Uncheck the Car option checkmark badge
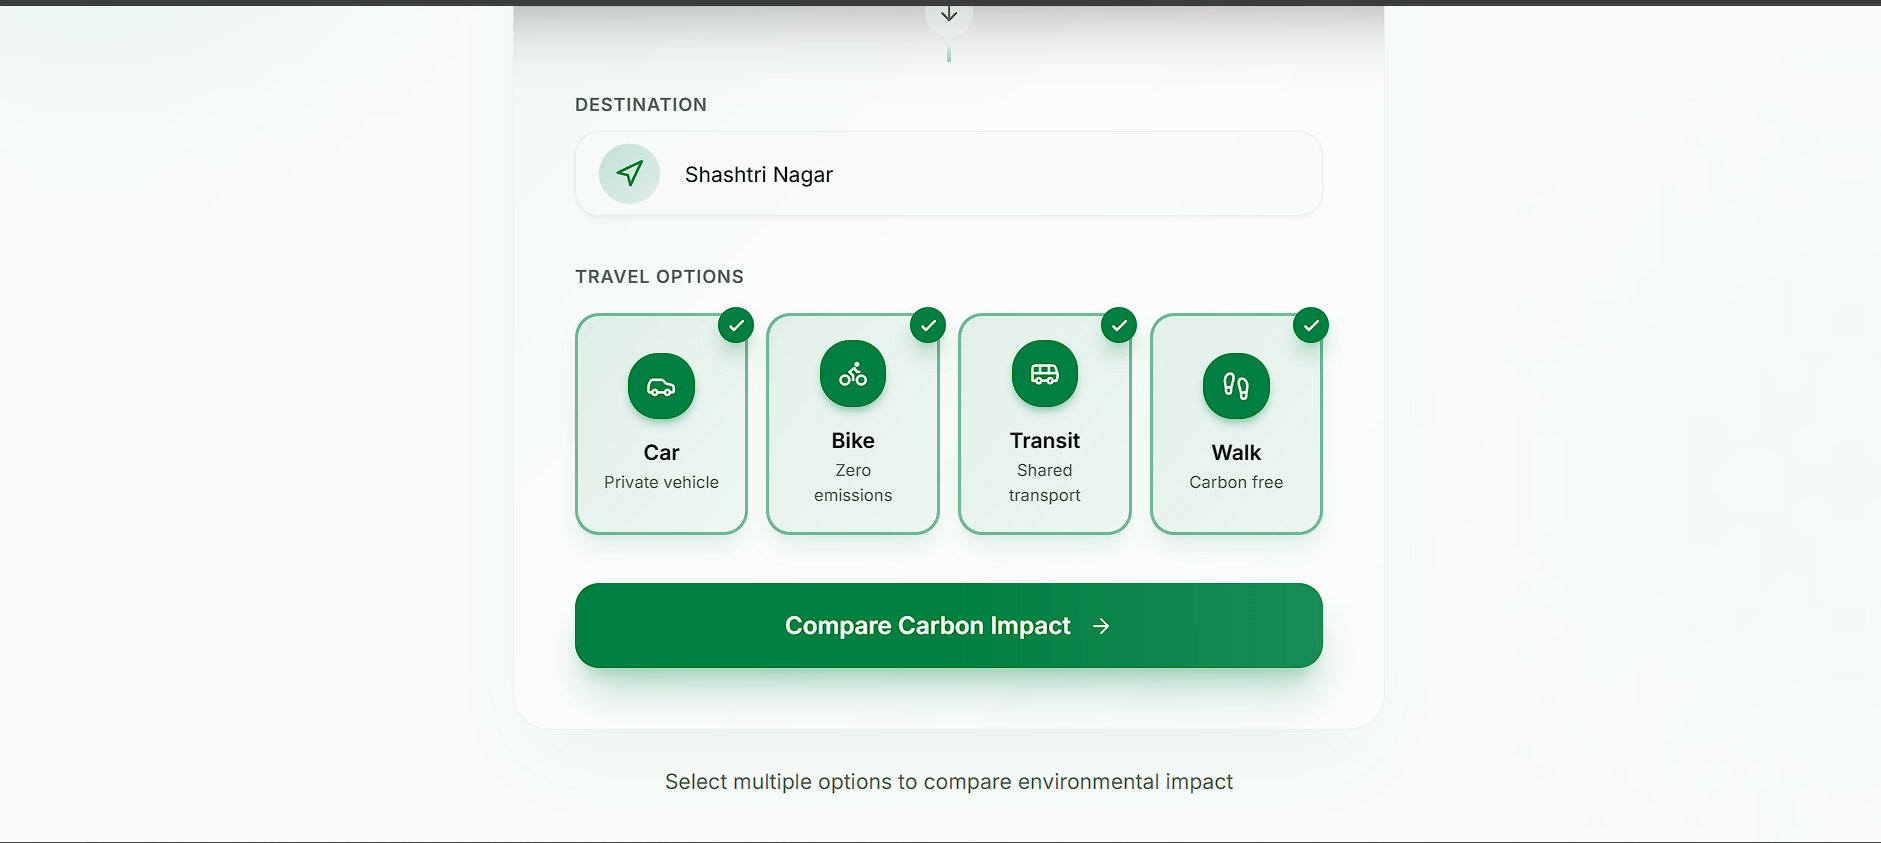 pyautogui.click(x=736, y=325)
